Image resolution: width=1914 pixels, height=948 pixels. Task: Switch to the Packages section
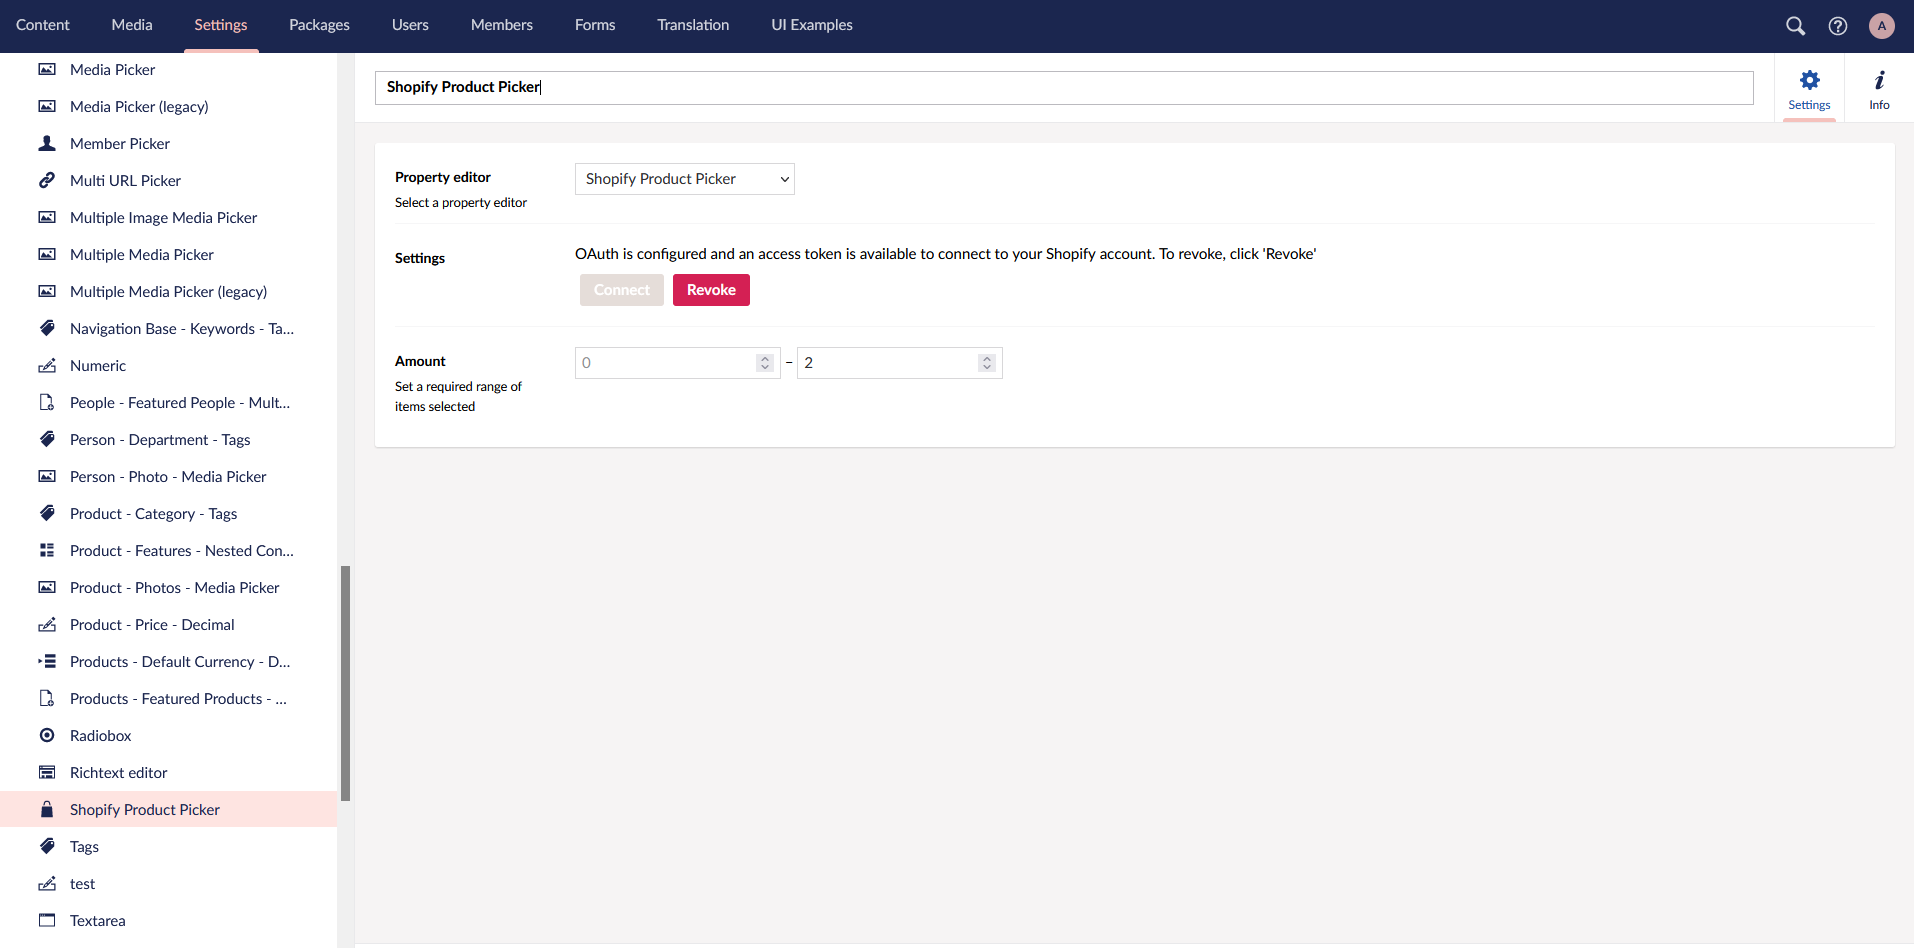(319, 25)
